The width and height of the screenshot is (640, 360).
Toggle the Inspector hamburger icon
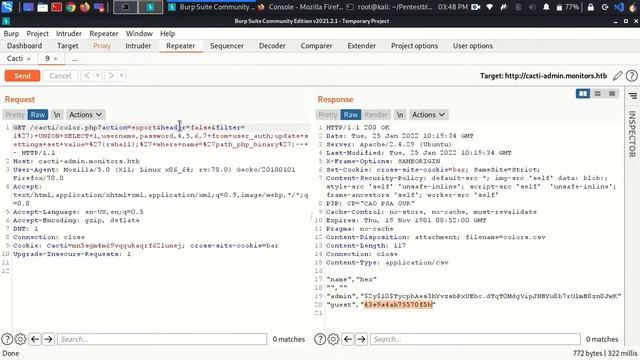click(x=633, y=96)
